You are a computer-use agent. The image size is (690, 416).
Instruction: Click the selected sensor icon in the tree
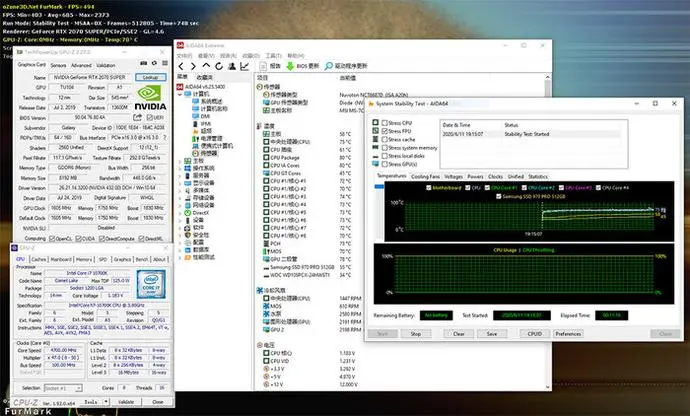tap(196, 153)
